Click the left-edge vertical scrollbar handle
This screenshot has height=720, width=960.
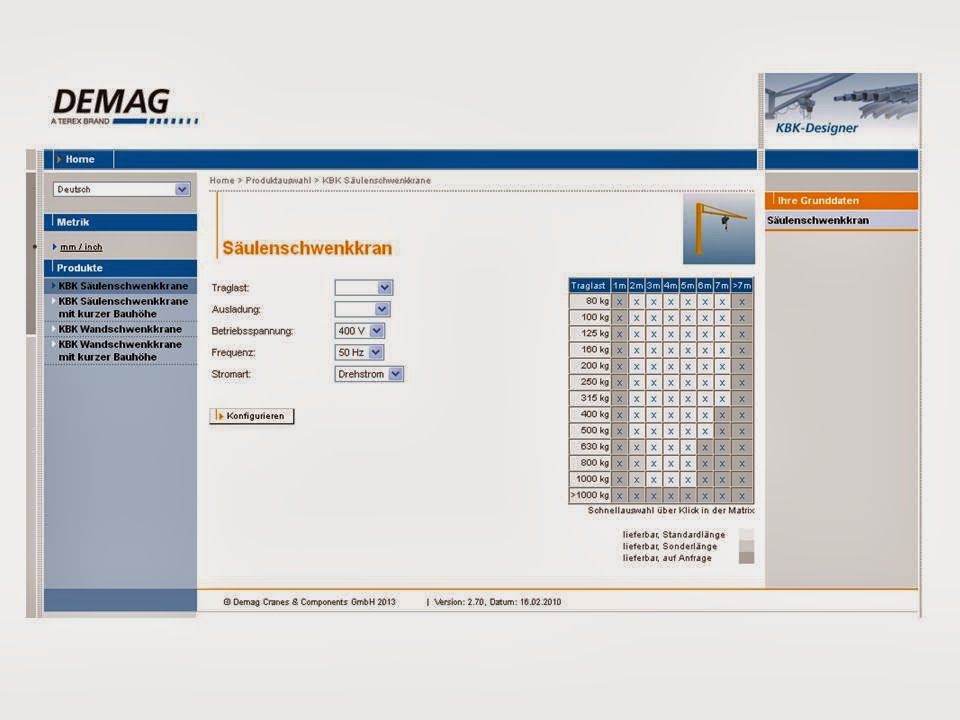point(31,253)
